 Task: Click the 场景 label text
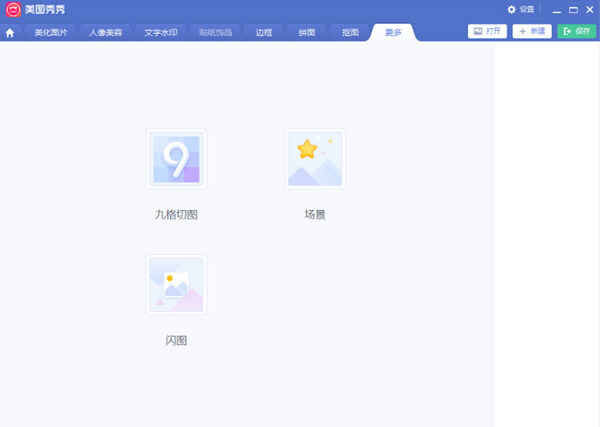[315, 215]
